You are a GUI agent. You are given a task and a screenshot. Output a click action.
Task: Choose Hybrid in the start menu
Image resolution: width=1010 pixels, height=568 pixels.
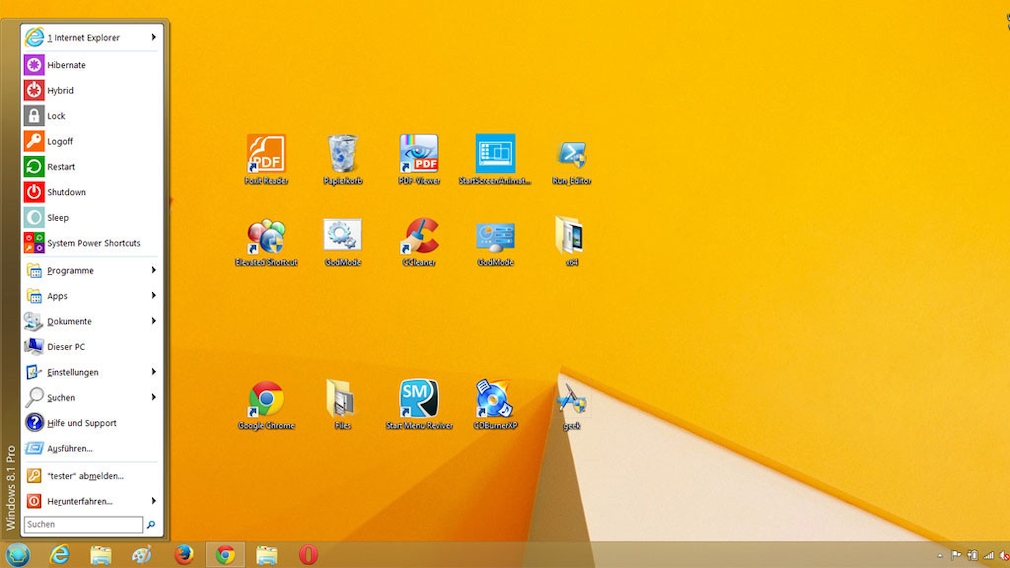click(91, 90)
